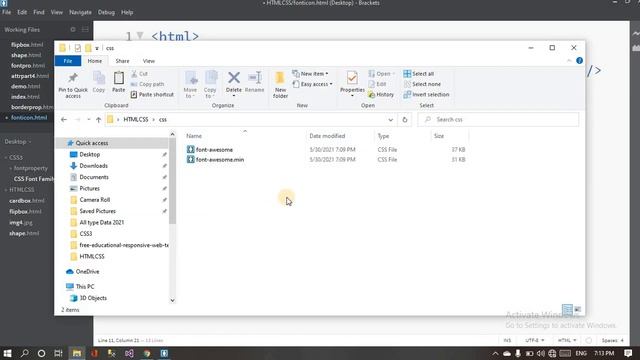Image resolution: width=640 pixels, height=360 pixels.
Task: Click navigation pane scrollbar down arrow
Action: pos(172,300)
